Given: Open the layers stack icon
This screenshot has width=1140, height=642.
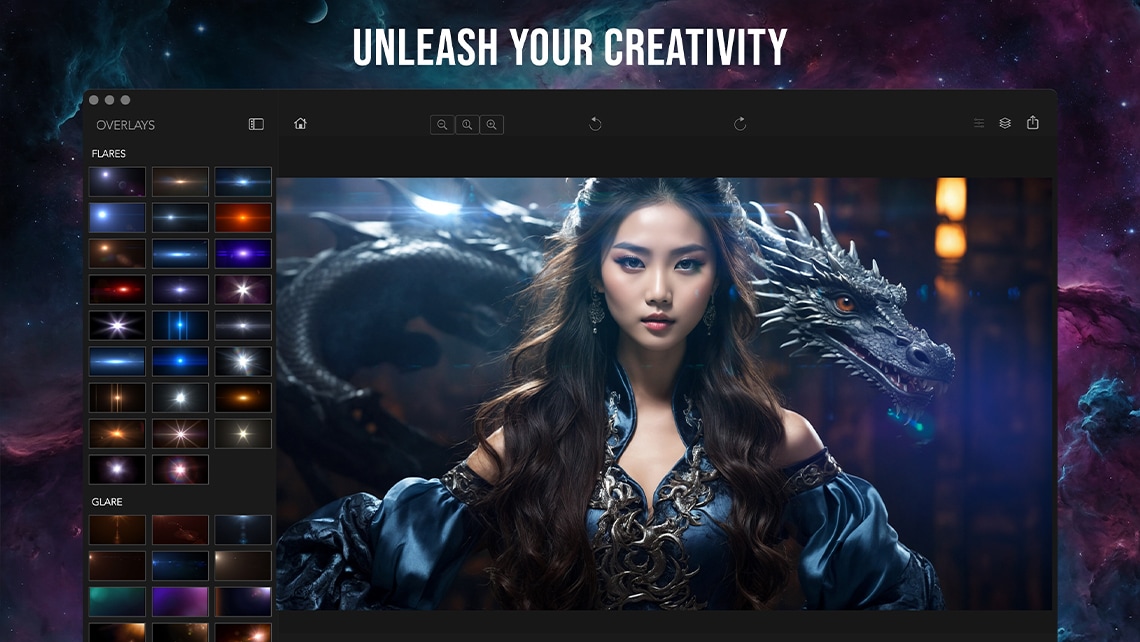Looking at the screenshot, I should [x=1005, y=124].
